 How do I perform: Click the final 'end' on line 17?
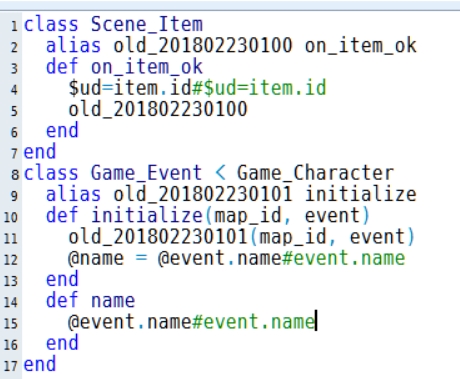(40, 364)
